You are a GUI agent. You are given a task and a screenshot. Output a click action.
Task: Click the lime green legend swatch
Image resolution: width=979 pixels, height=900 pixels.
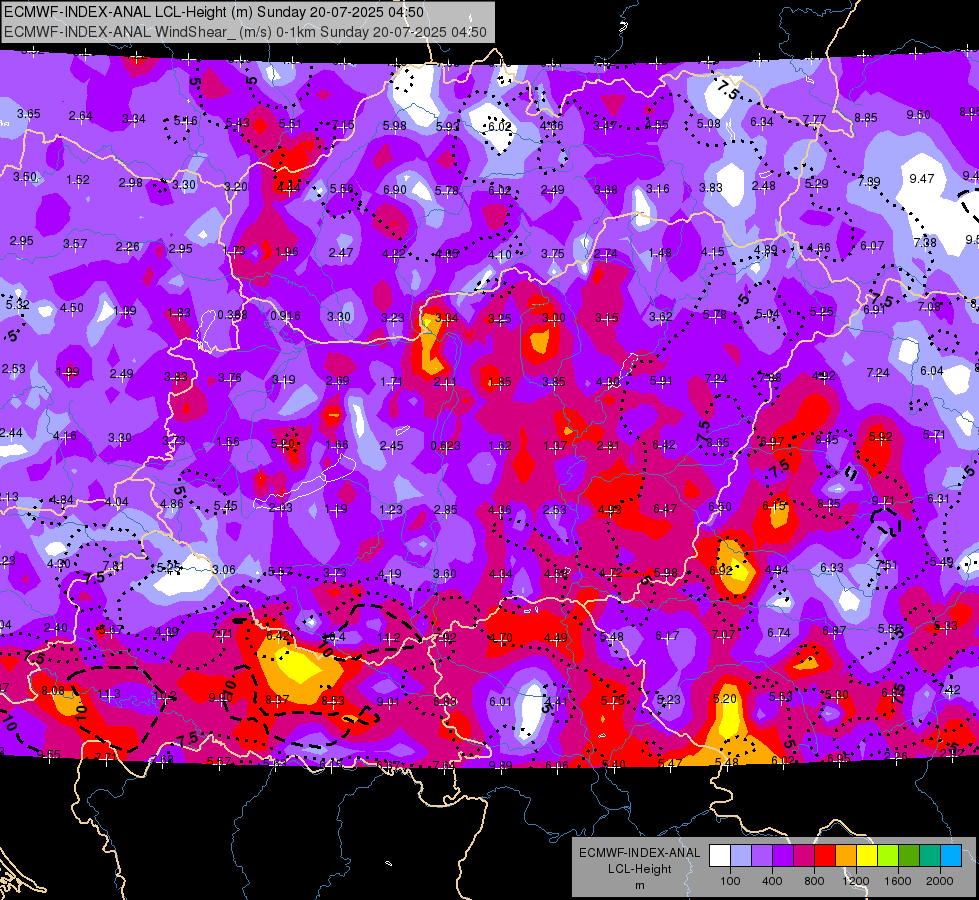(888, 855)
